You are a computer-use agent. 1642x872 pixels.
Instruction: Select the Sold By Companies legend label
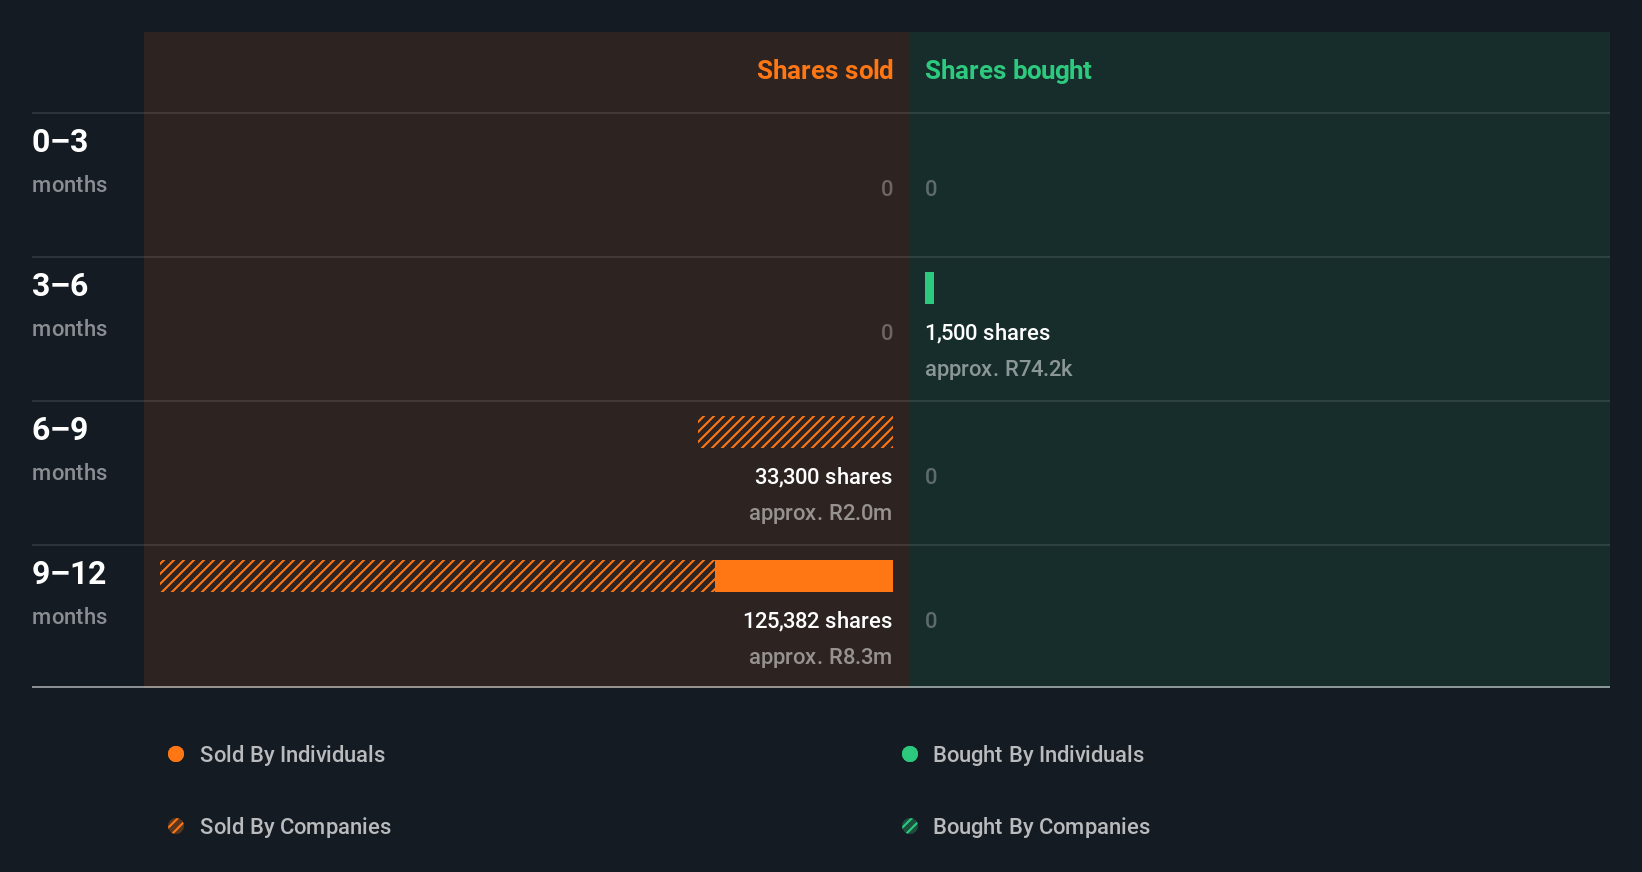coord(295,826)
